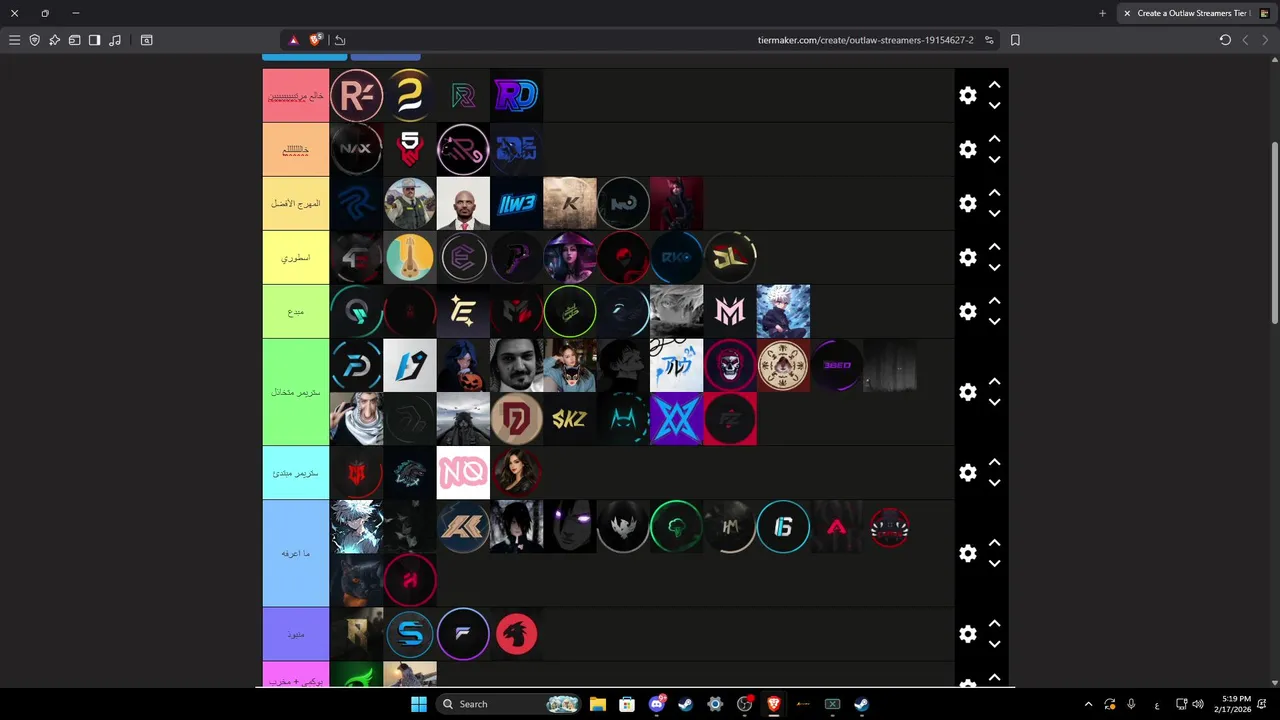Move the red top tier down
The image size is (1280, 720).
[x=994, y=105]
